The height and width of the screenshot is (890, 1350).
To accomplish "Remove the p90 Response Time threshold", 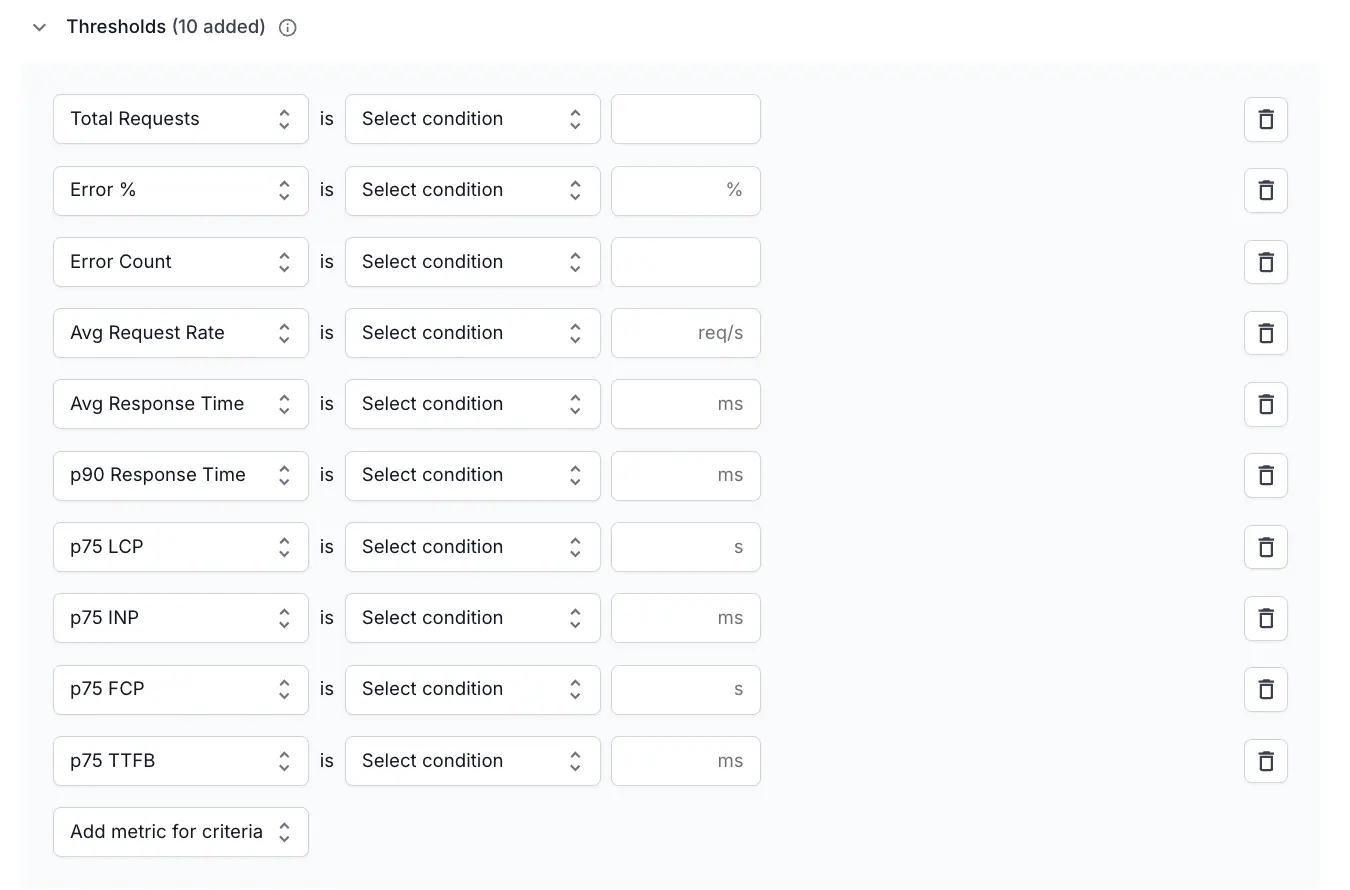I will pyautogui.click(x=1265, y=476).
